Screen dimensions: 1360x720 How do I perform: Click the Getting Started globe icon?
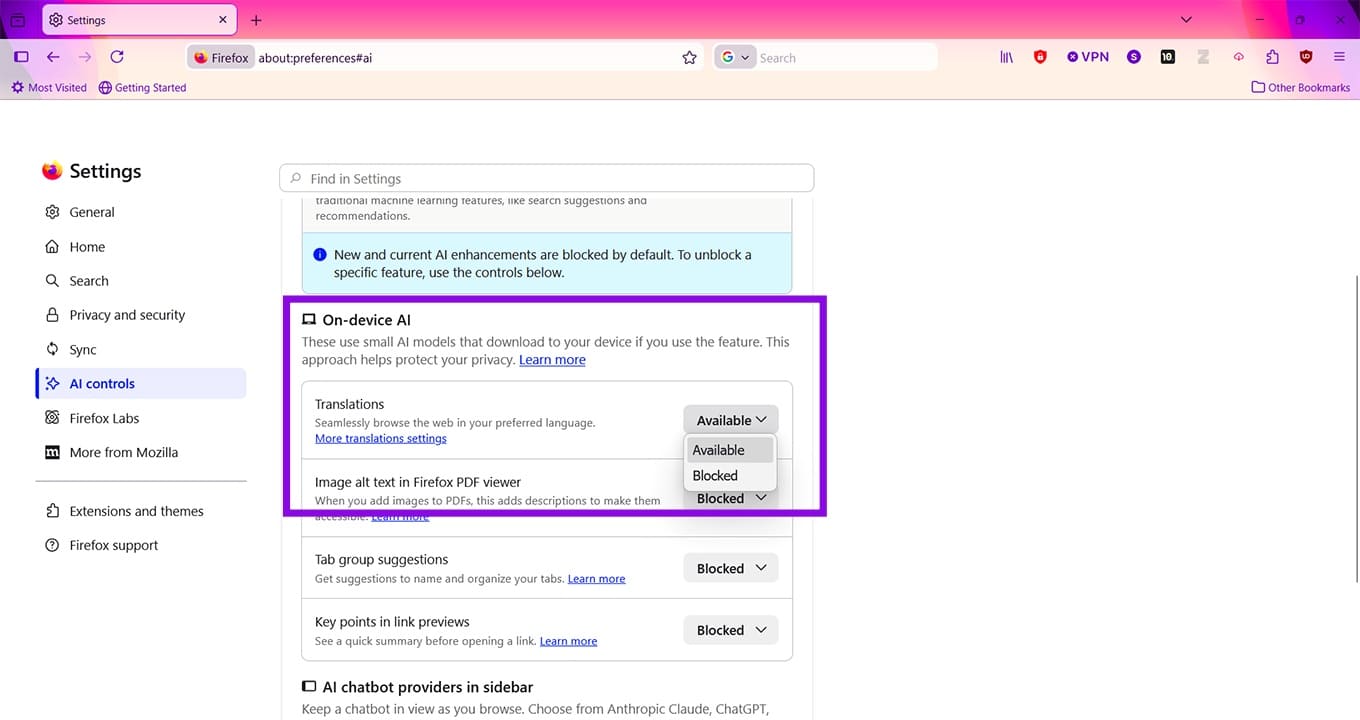point(105,88)
